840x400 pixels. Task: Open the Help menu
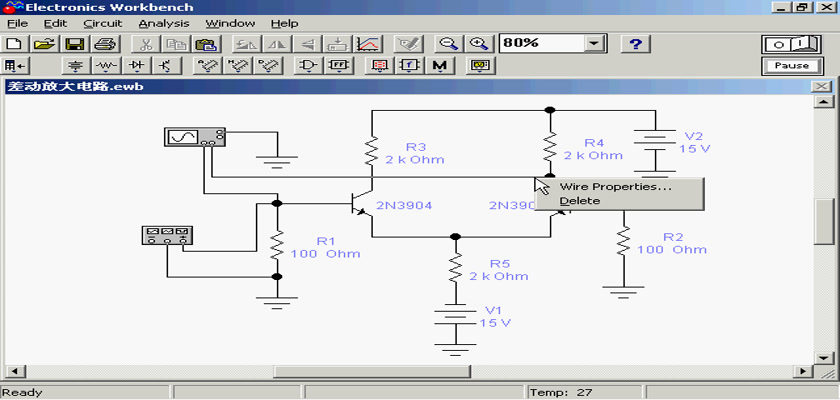click(x=284, y=24)
